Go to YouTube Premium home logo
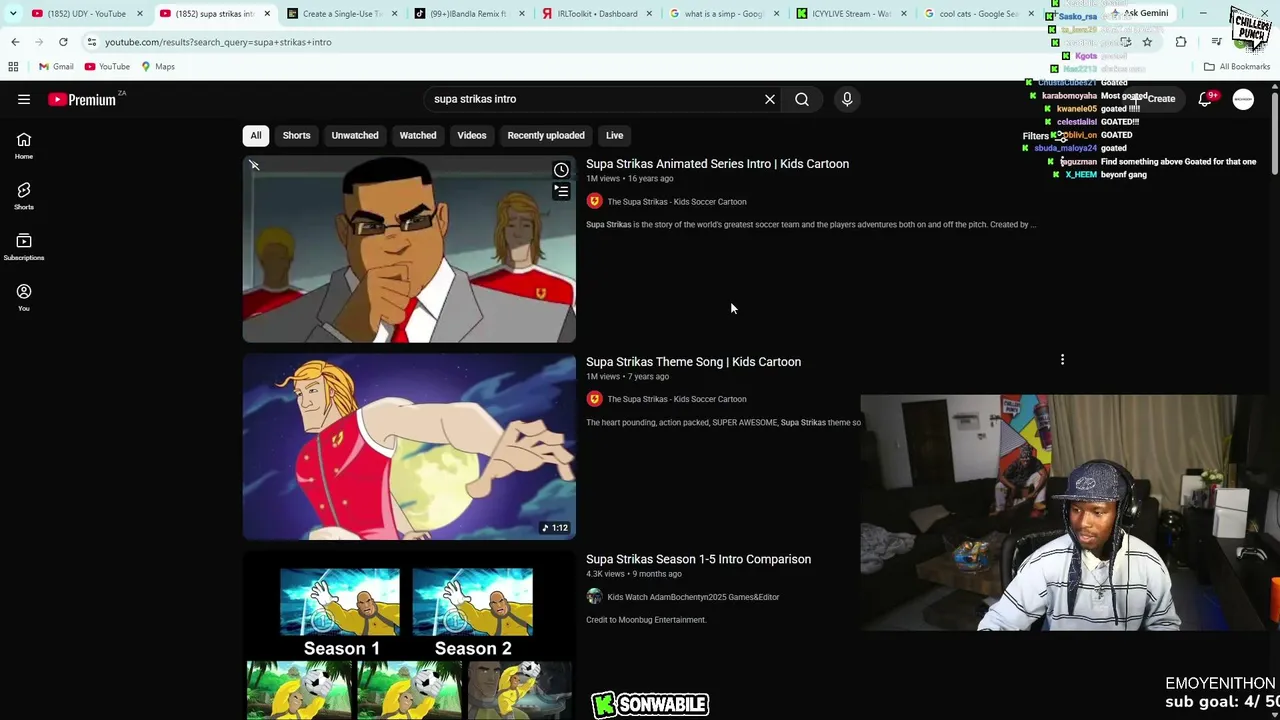This screenshot has height=720, width=1280. tap(82, 99)
